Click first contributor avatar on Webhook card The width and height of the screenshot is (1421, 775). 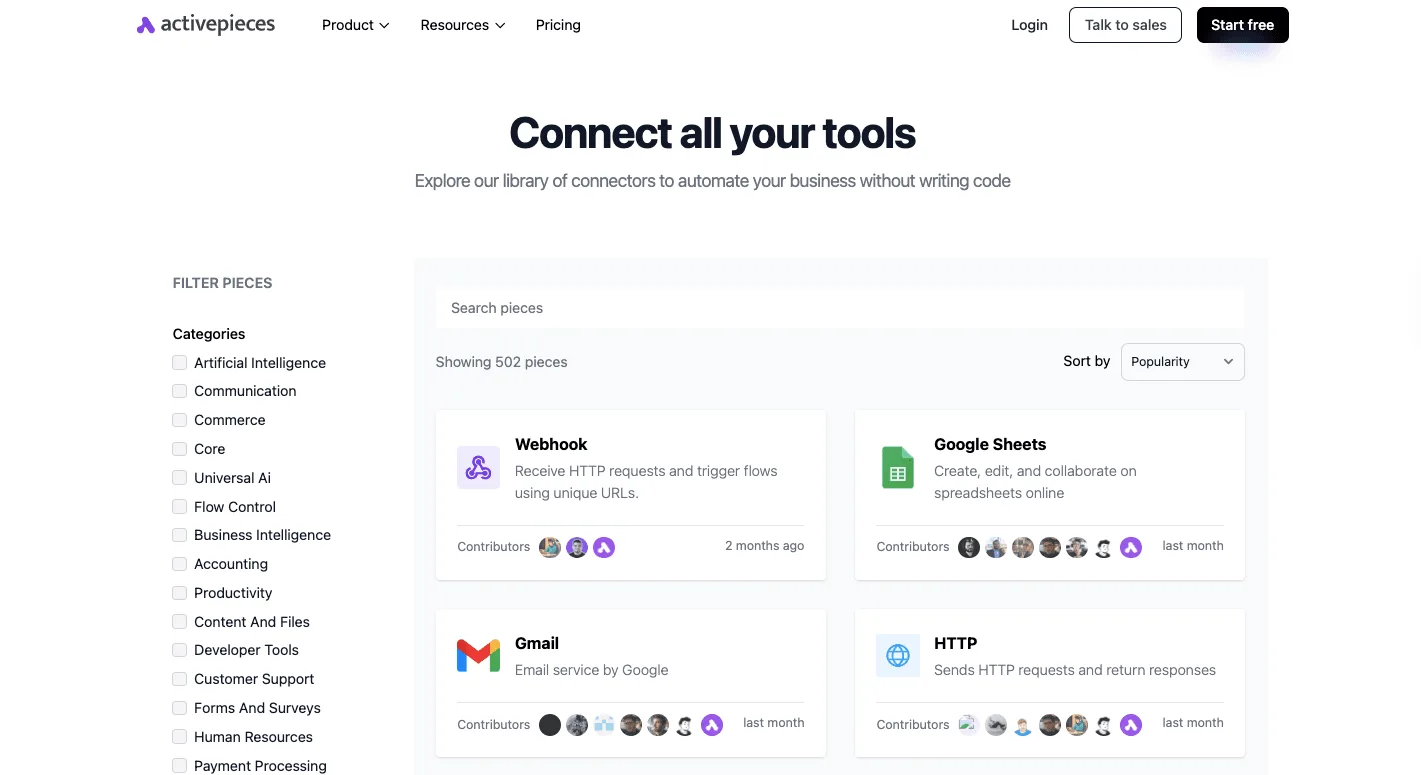[x=550, y=547]
